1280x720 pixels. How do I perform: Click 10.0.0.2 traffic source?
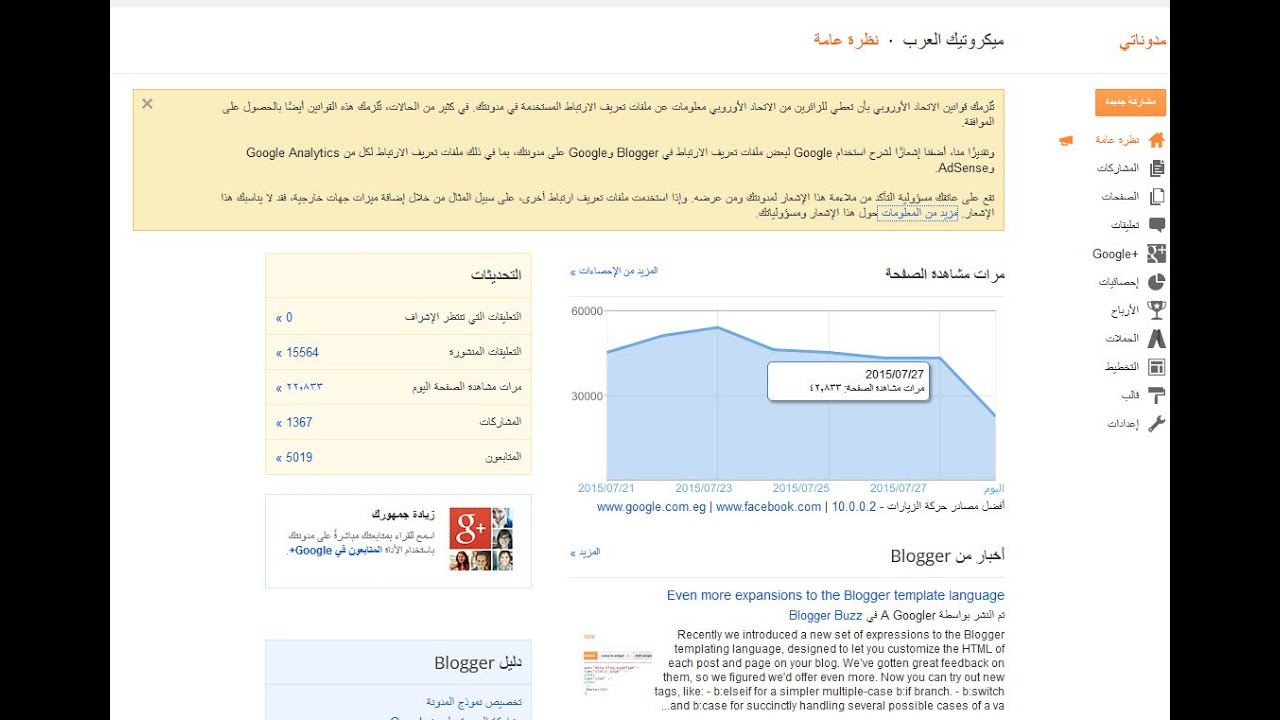[854, 507]
